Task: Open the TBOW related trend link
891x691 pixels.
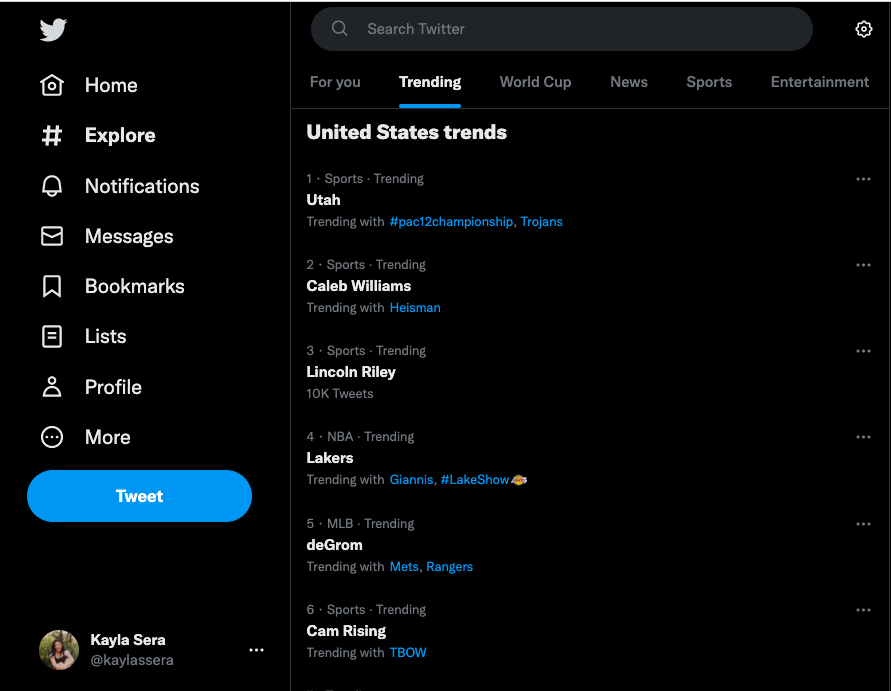Action: coord(408,652)
